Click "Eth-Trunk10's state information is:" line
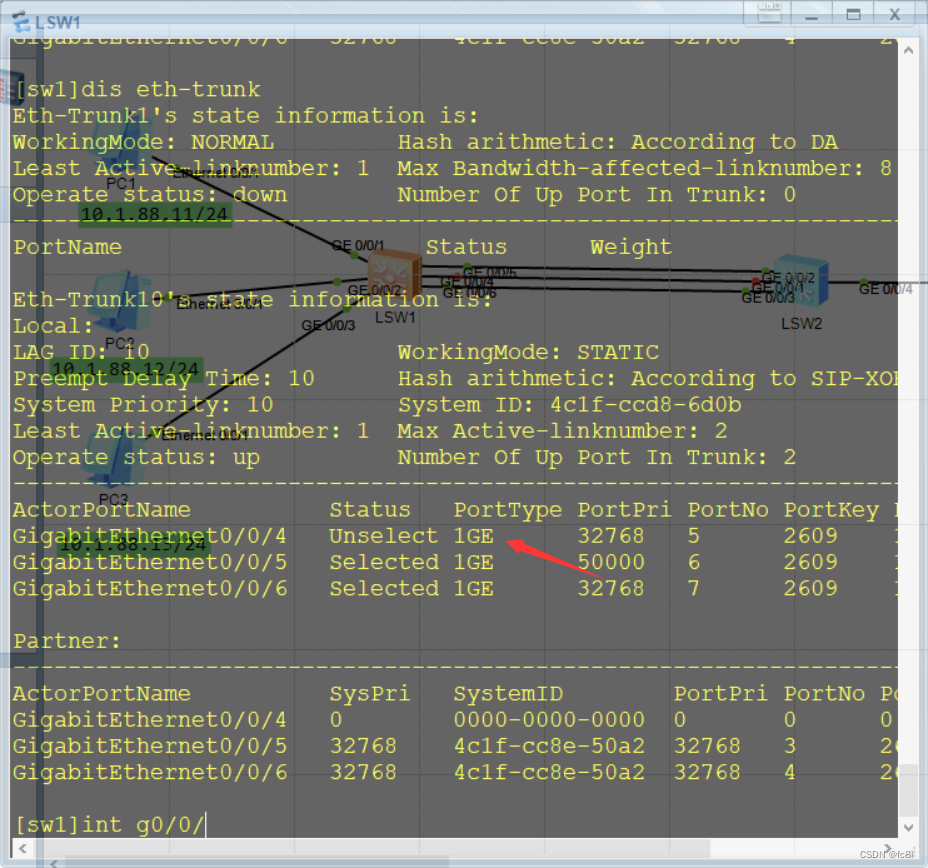 [x=253, y=299]
